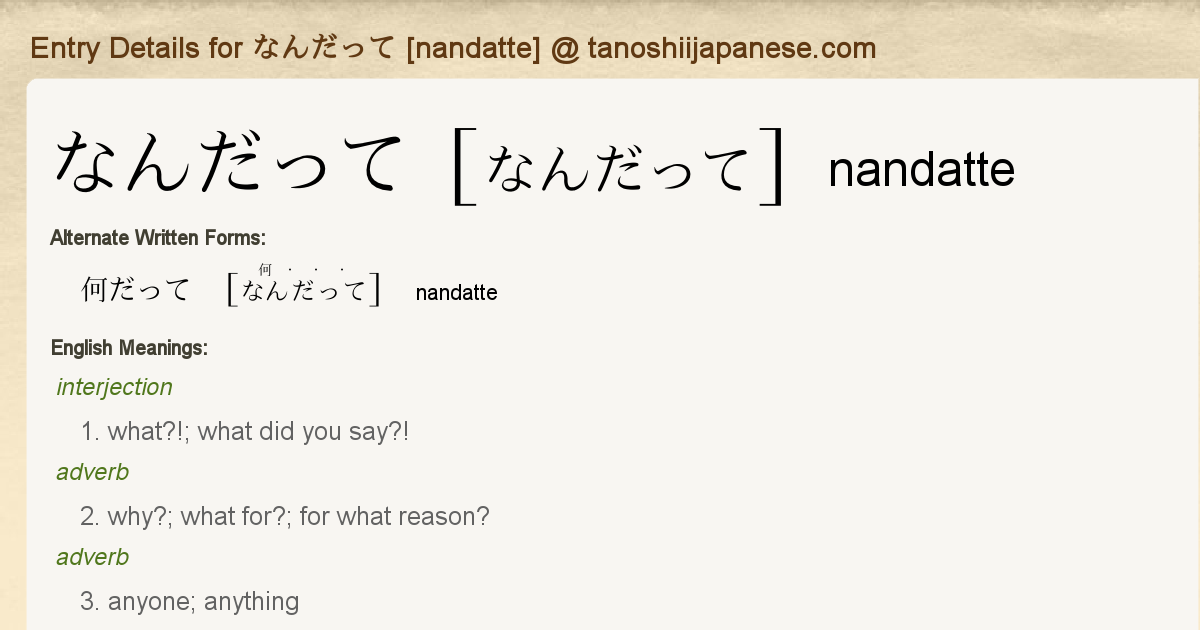Click the large romaji nandatte
Image resolution: width=1200 pixels, height=630 pixels.
pos(921,170)
